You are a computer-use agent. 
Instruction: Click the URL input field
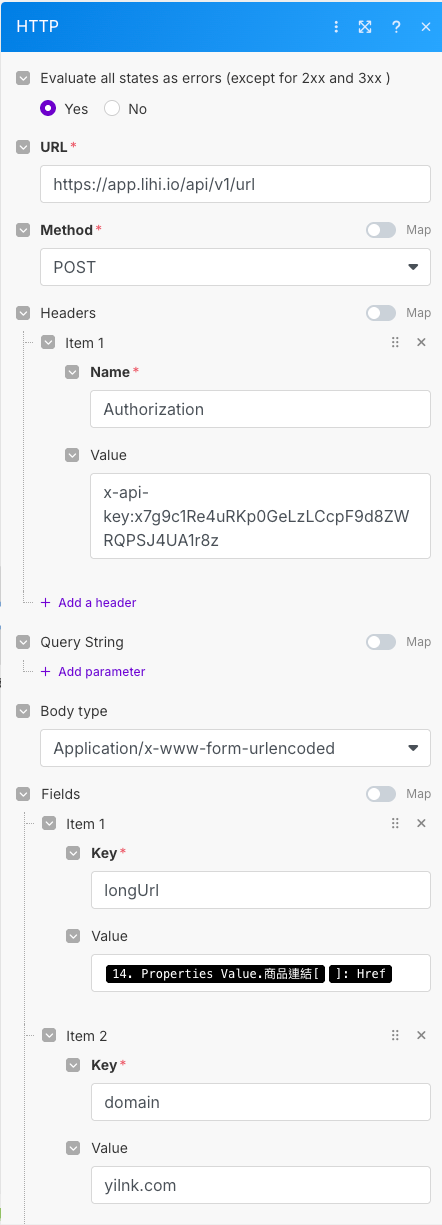click(x=236, y=184)
